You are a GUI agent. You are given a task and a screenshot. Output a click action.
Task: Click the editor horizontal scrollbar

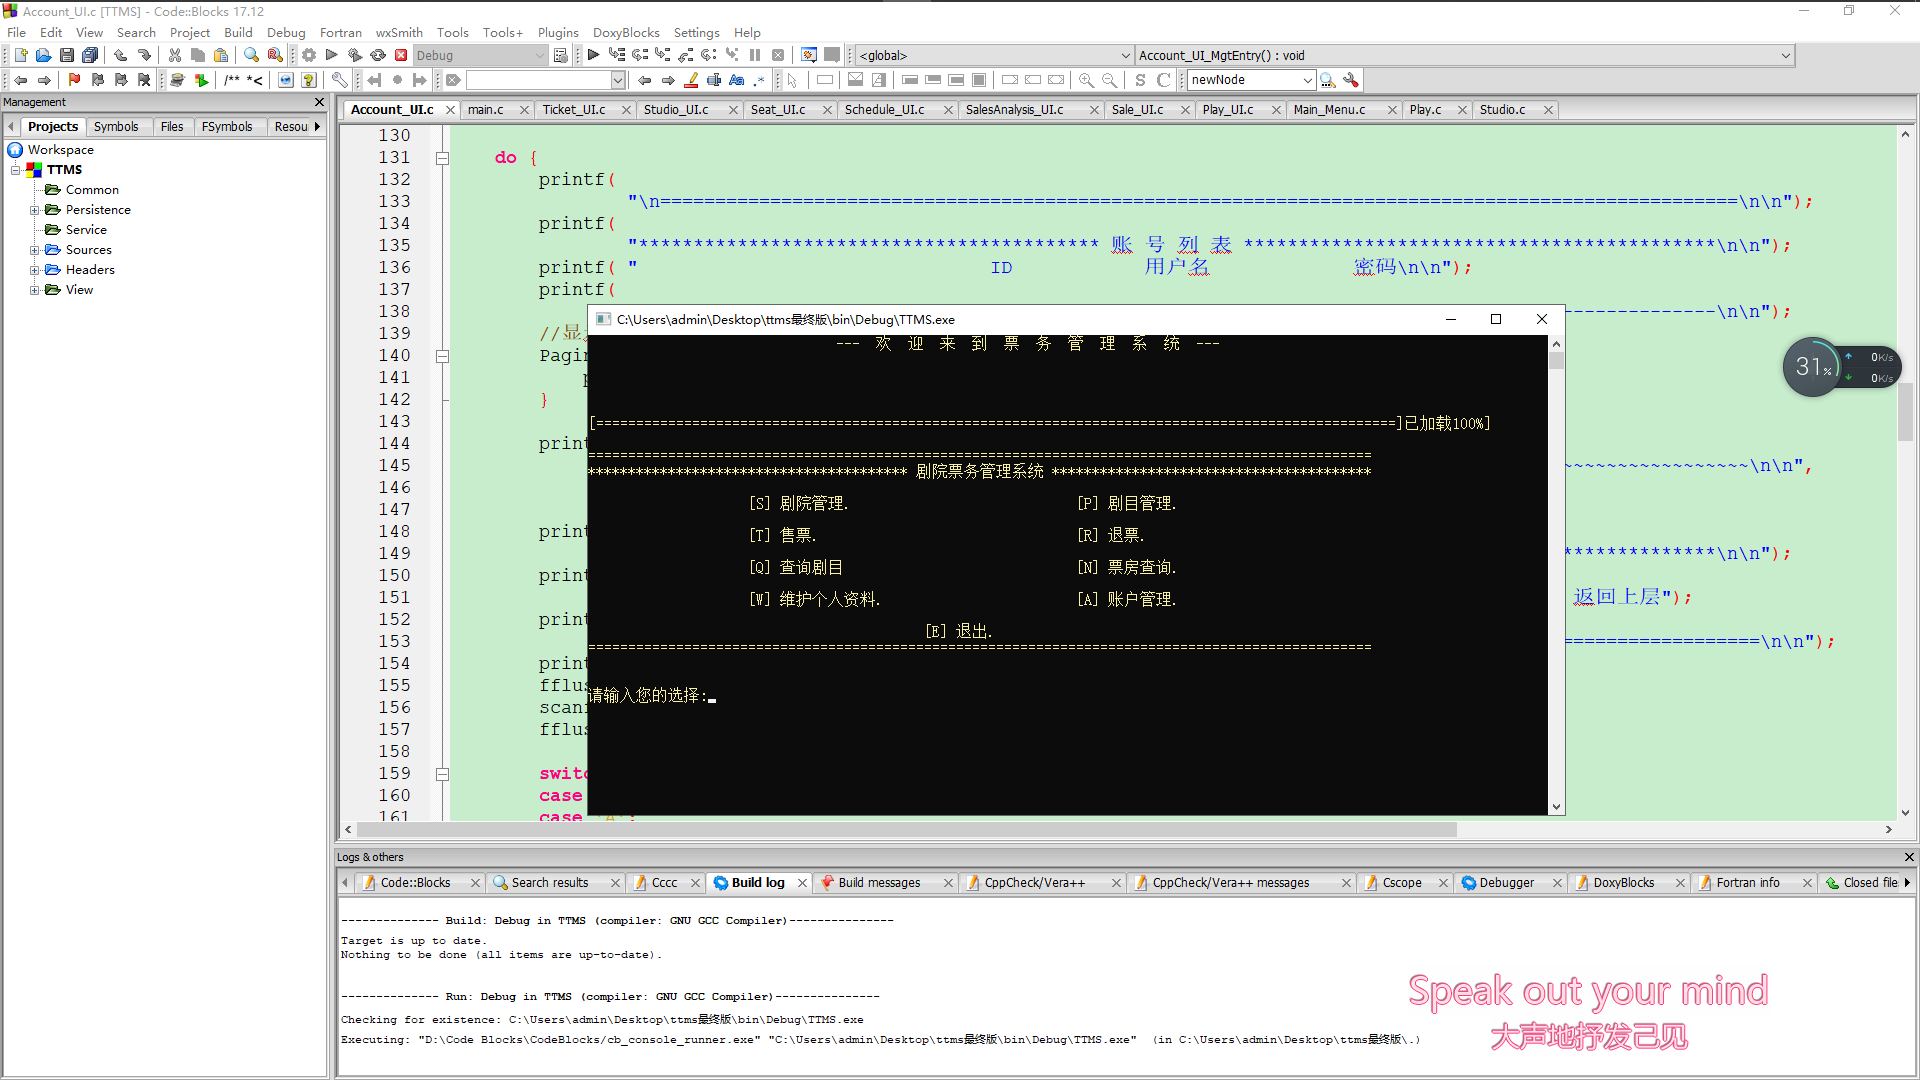pos(900,829)
